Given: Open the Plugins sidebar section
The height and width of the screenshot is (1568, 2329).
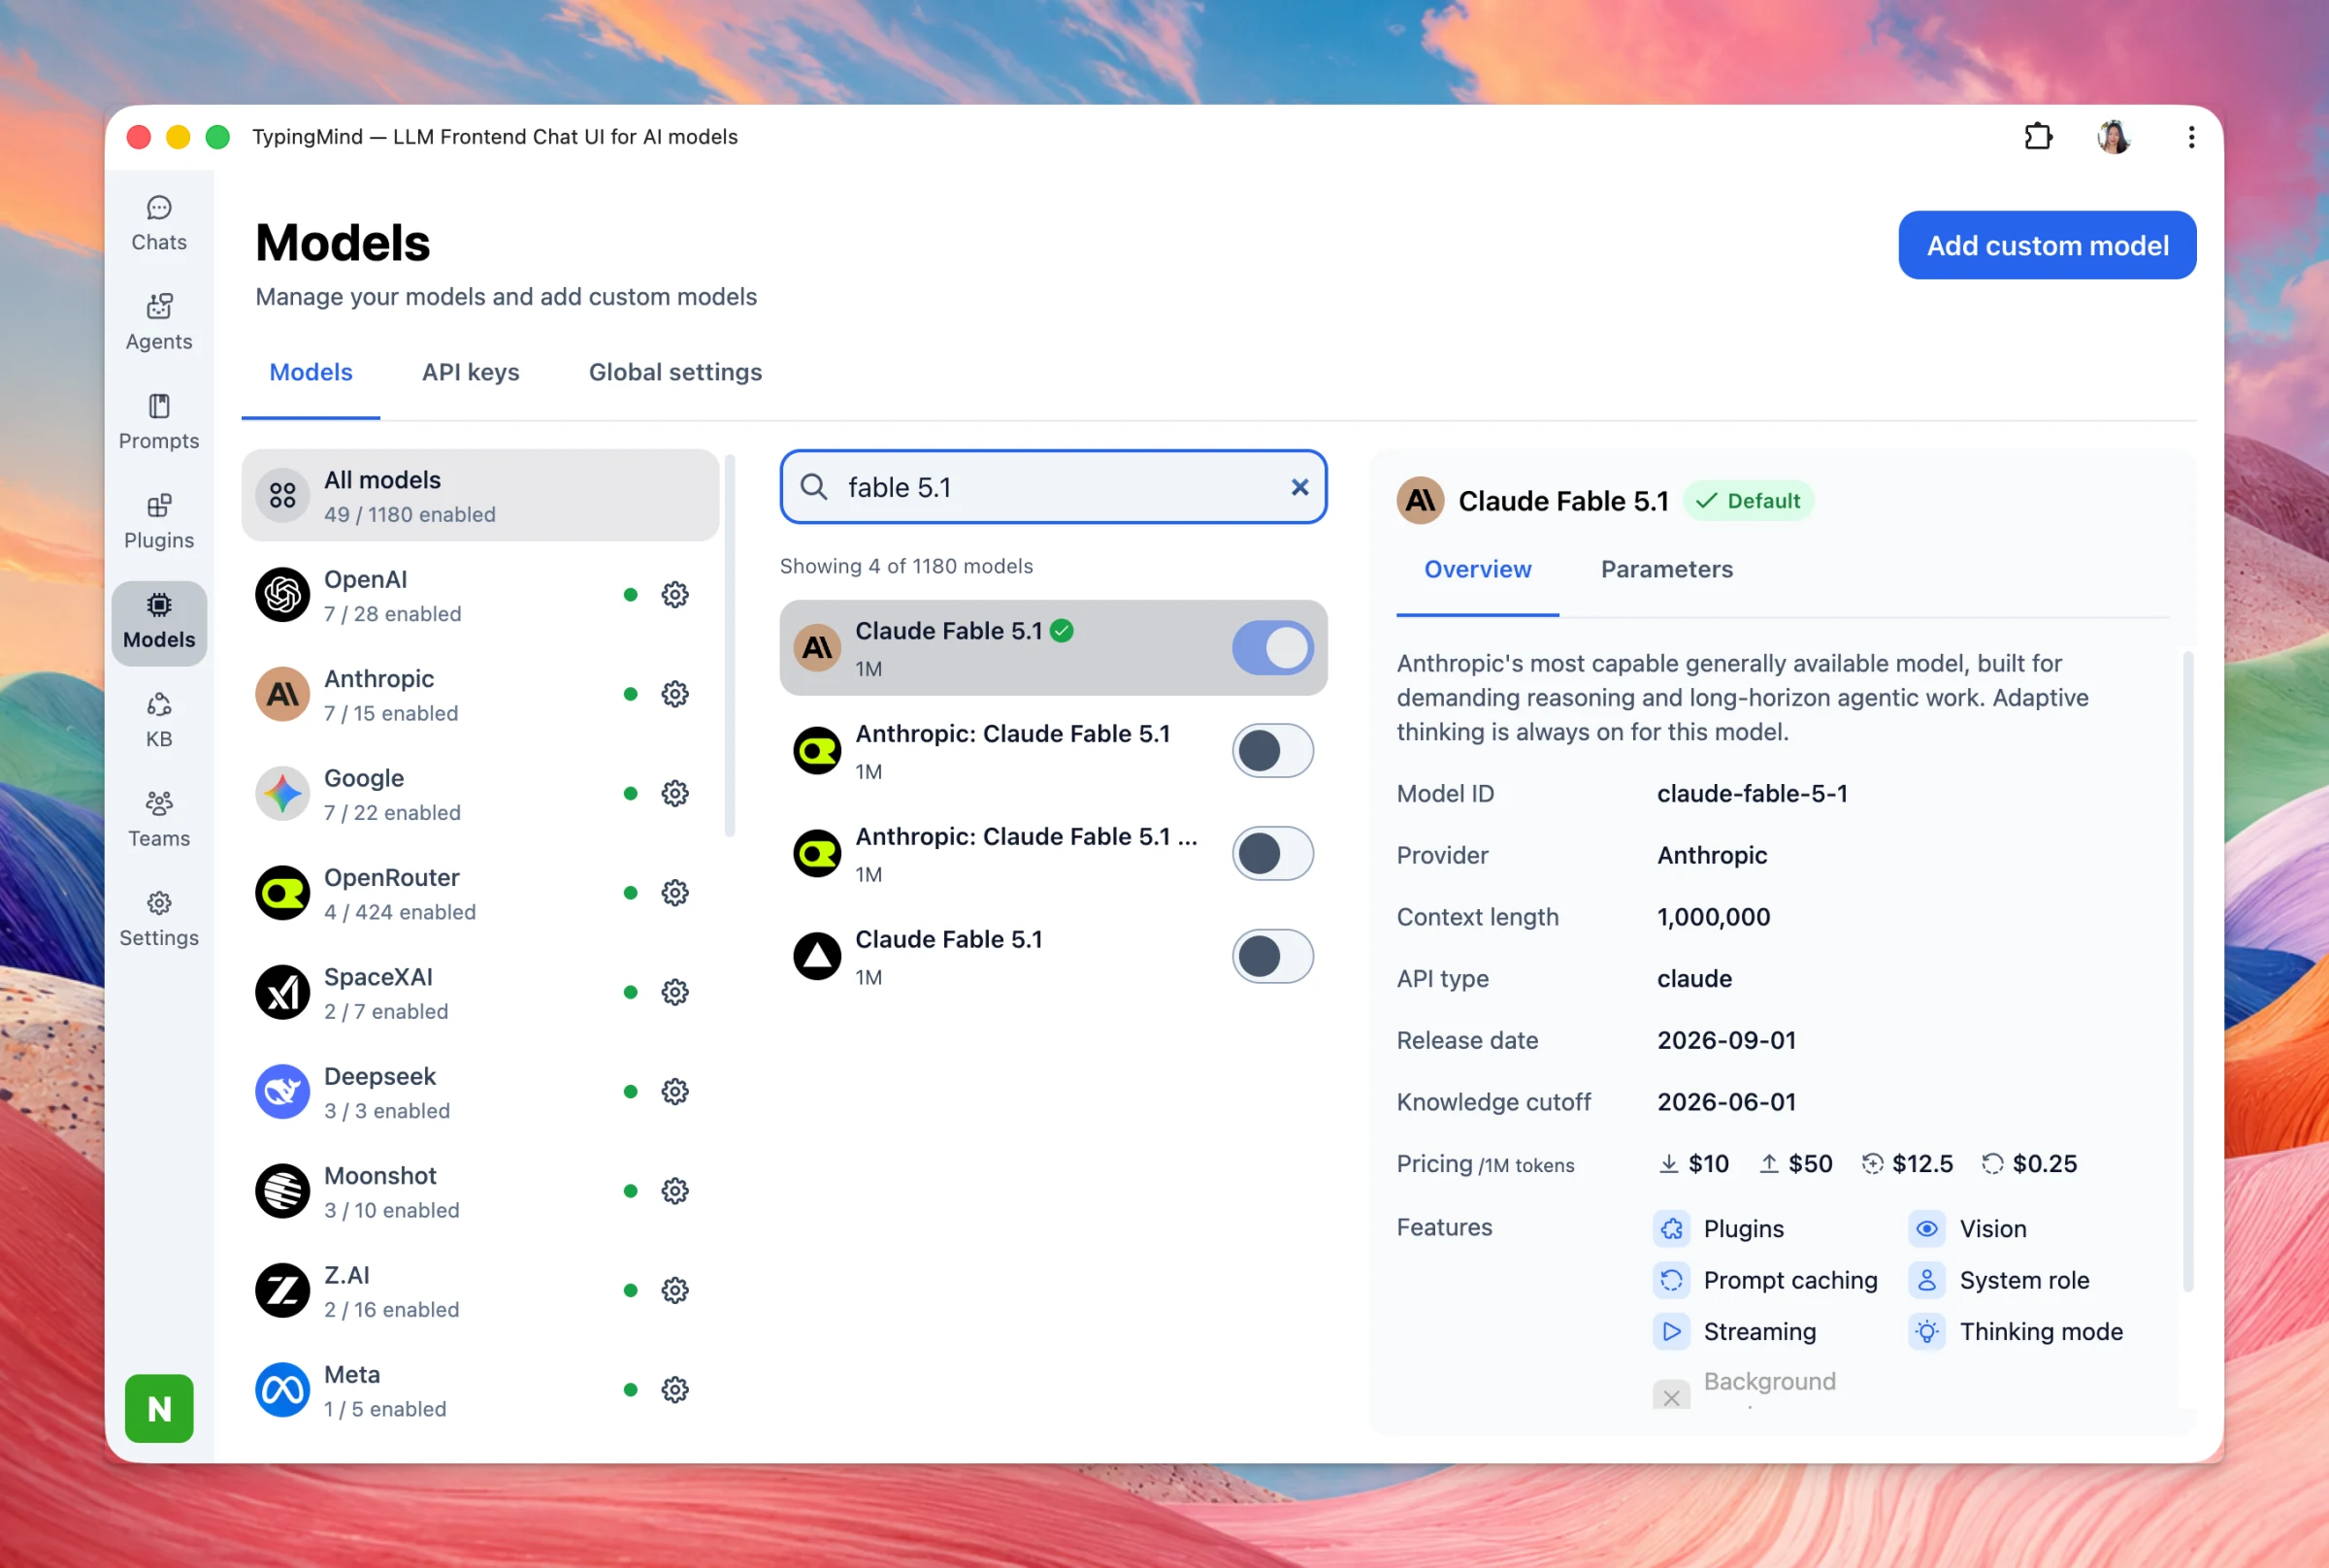Looking at the screenshot, I should pos(159,521).
